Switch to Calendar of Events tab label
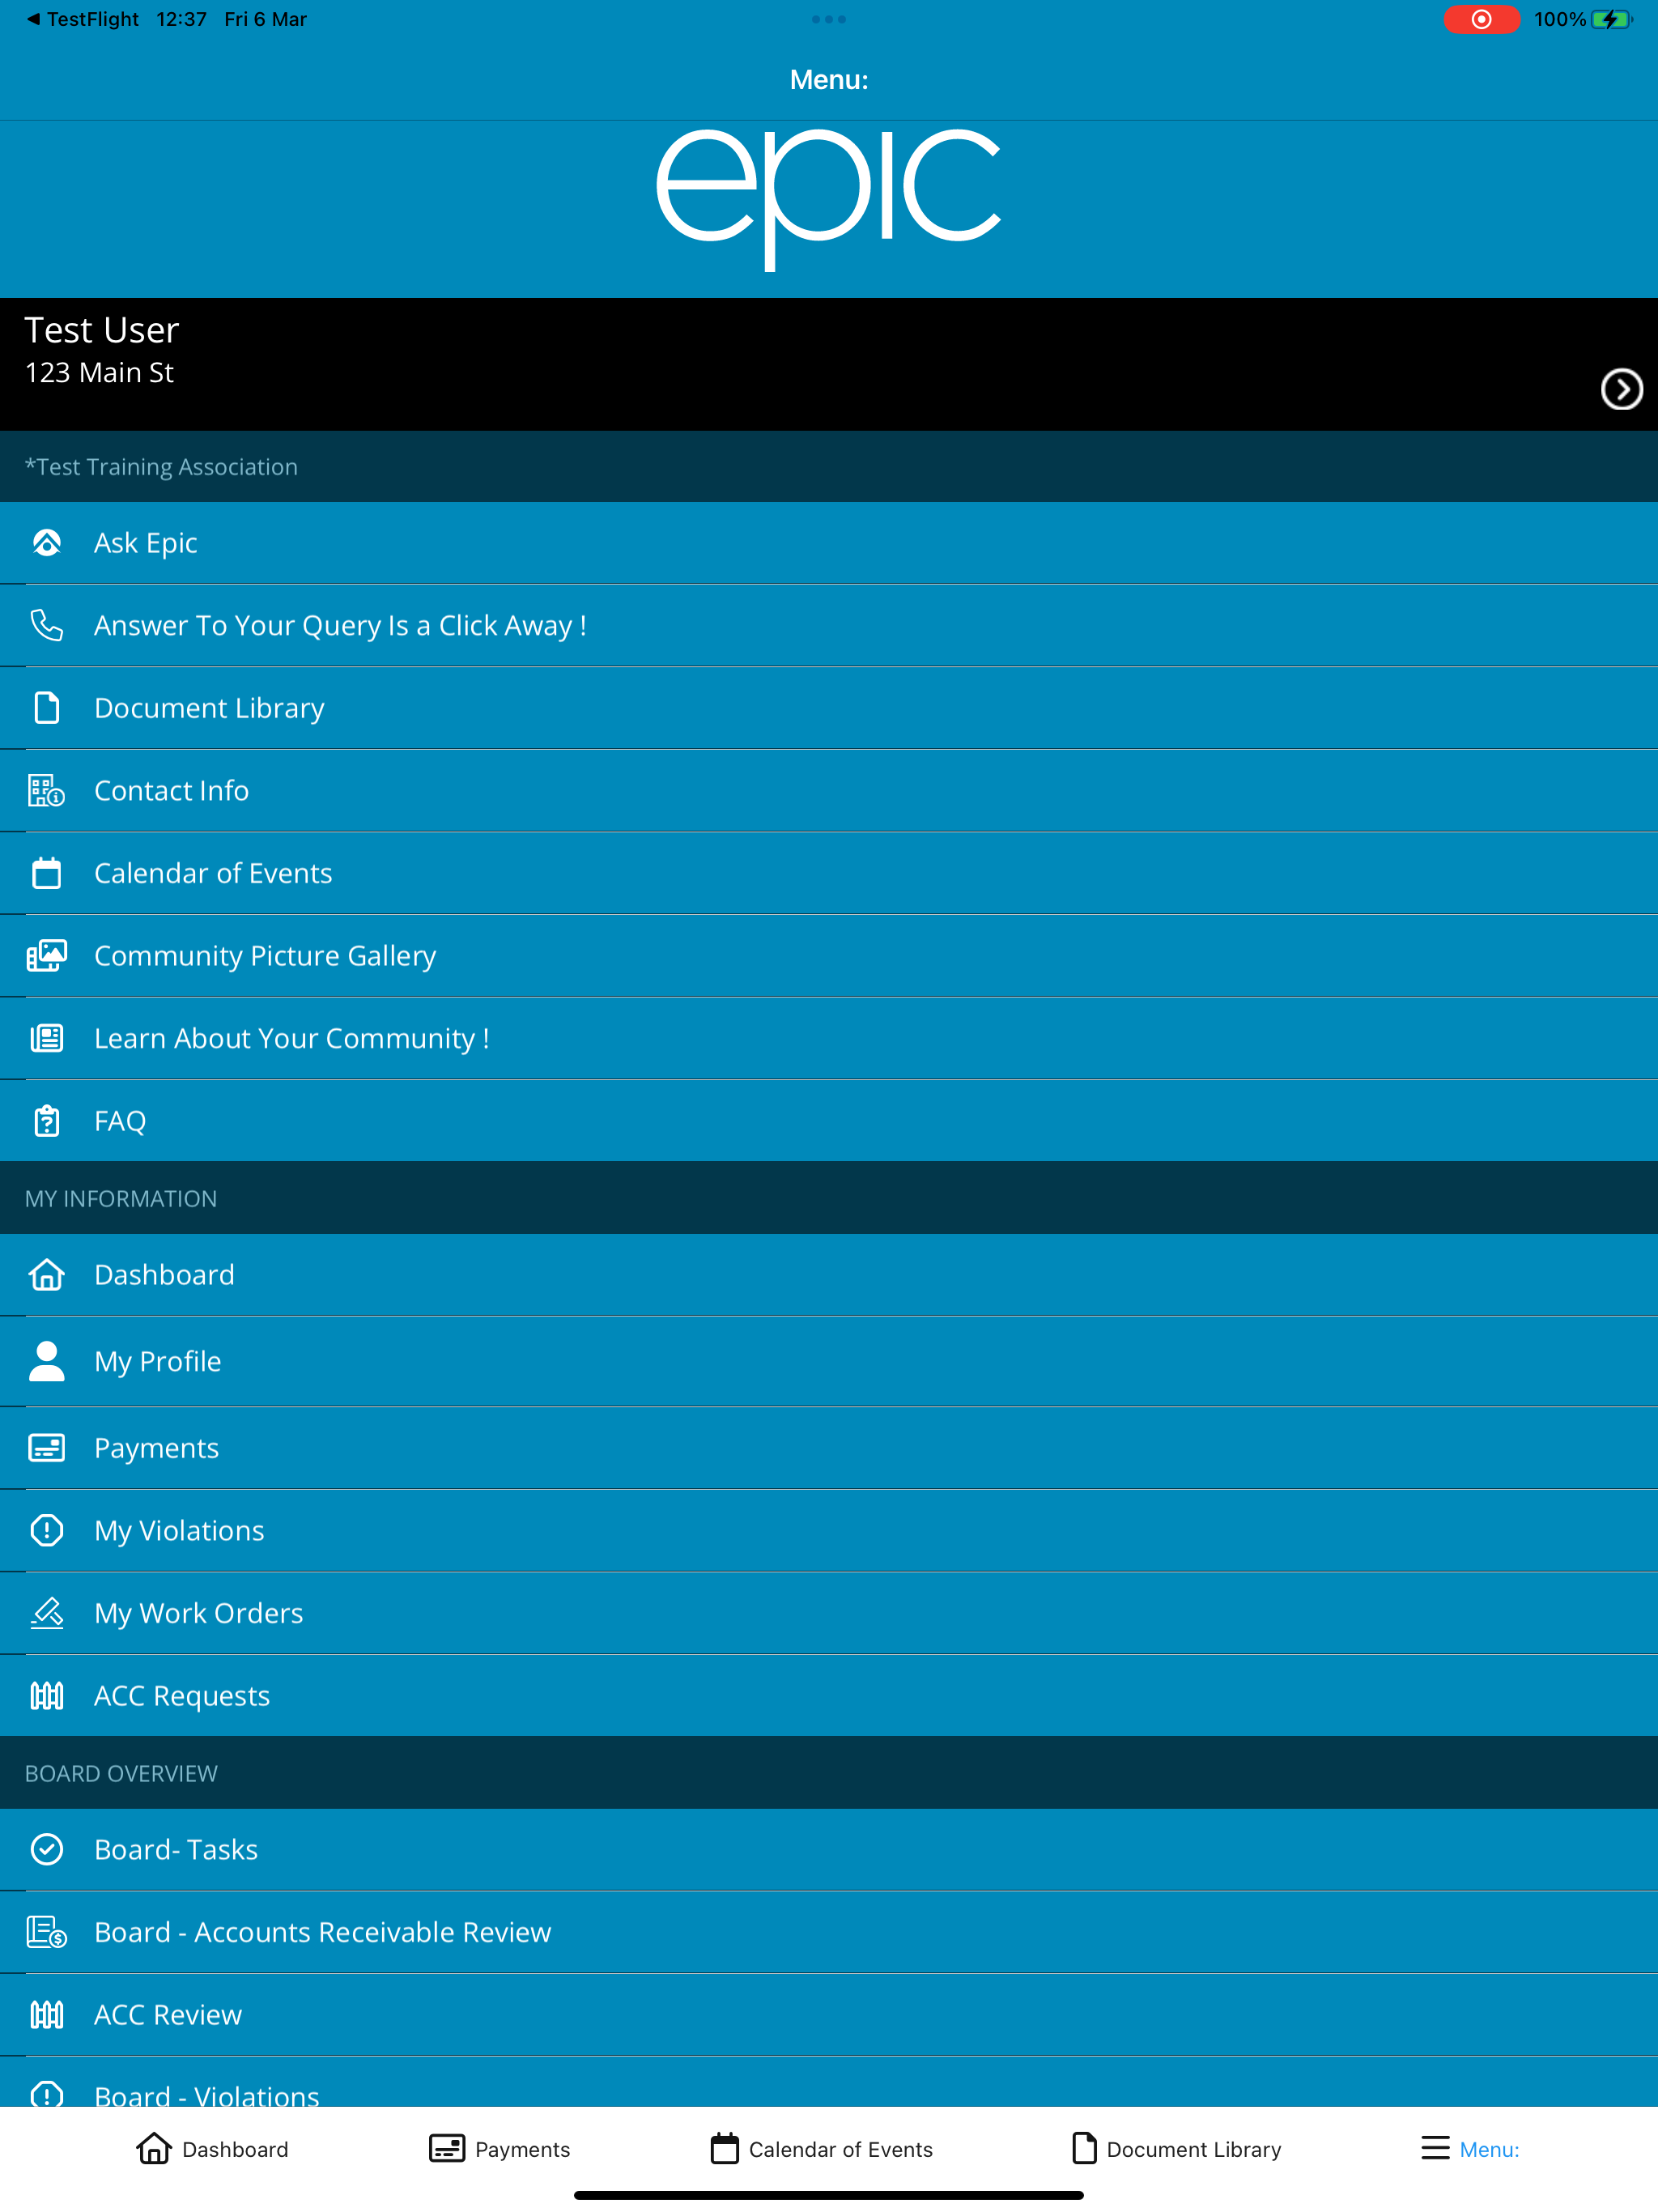This screenshot has width=1658, height=2212. (841, 2149)
